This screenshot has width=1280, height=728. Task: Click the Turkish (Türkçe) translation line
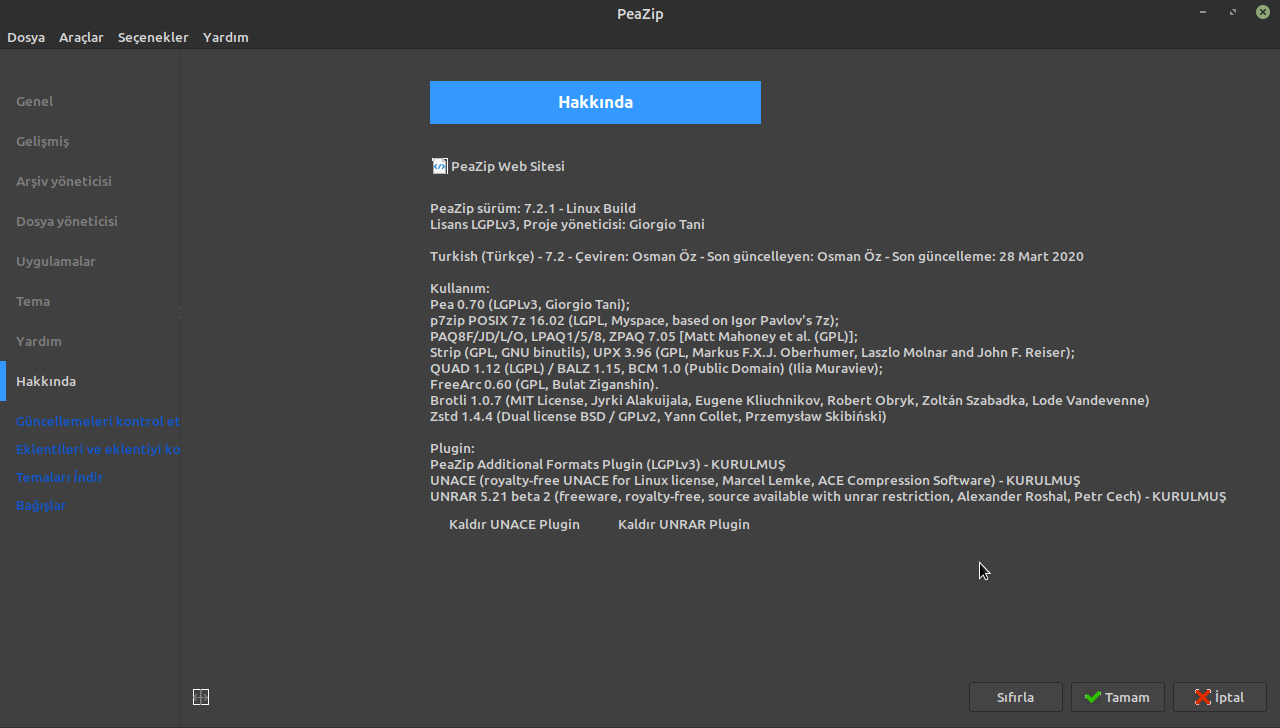tap(757, 256)
